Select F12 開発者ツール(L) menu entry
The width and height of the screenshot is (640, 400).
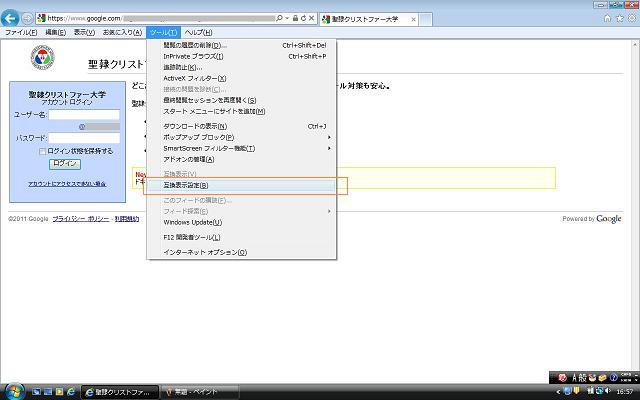[x=242, y=237]
